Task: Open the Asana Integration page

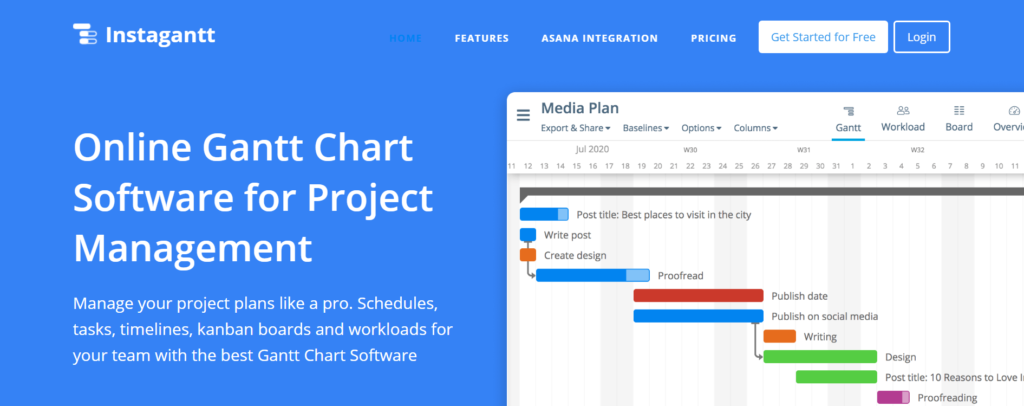Action: coord(599,38)
